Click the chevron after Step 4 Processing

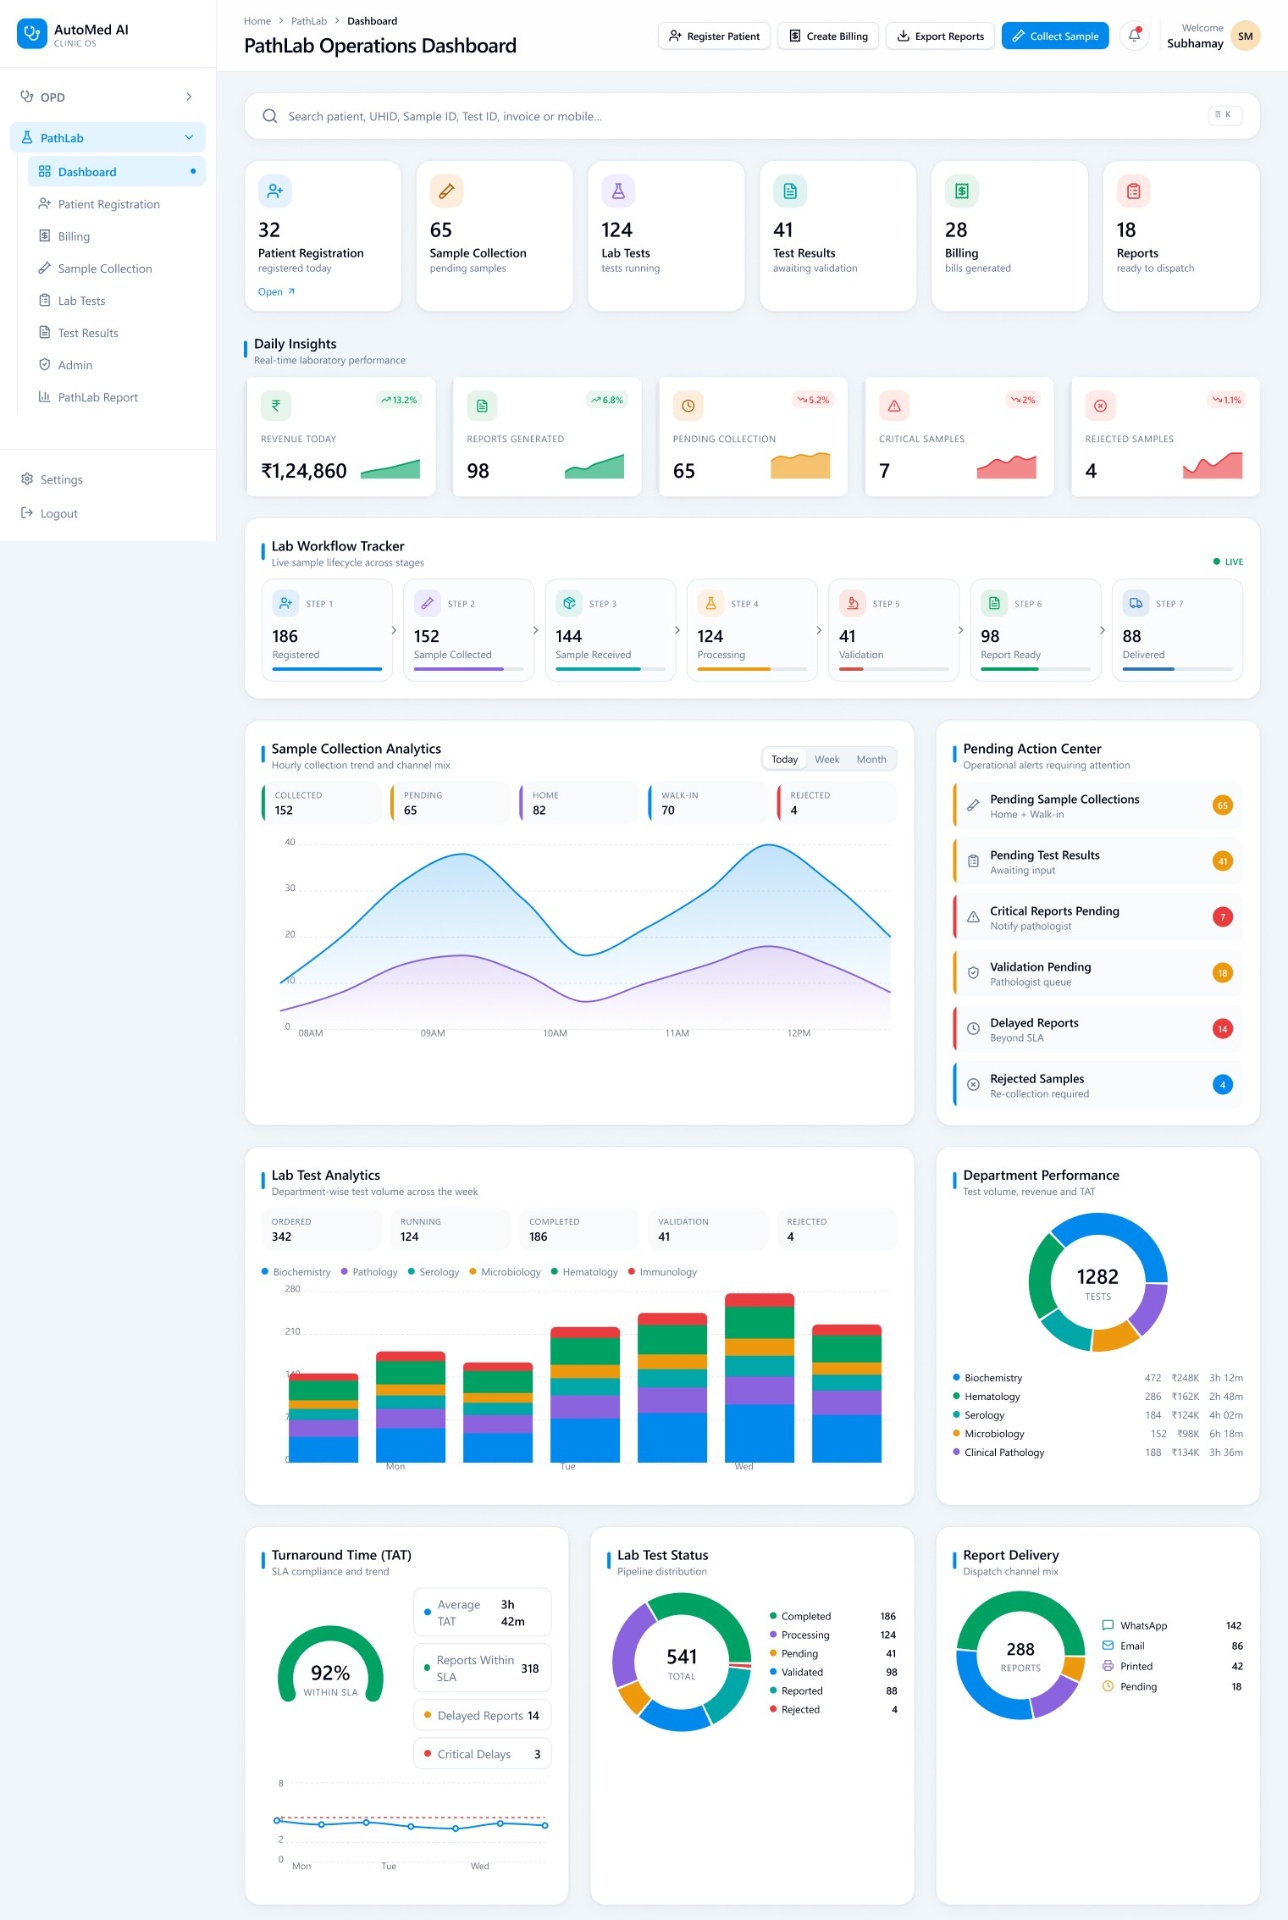819,630
